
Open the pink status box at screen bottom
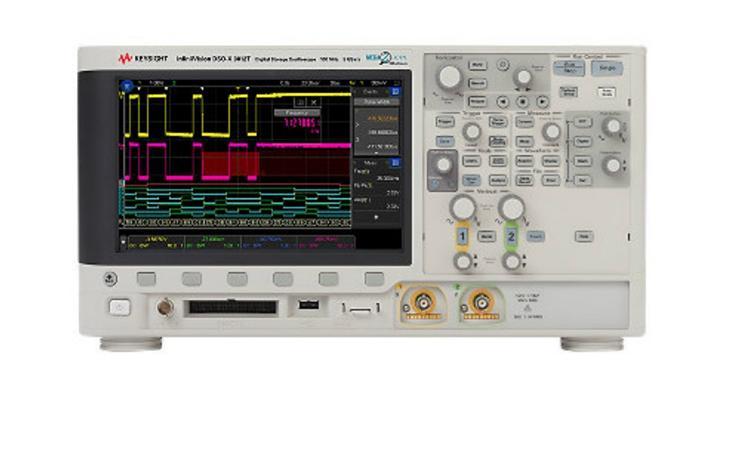[326, 242]
